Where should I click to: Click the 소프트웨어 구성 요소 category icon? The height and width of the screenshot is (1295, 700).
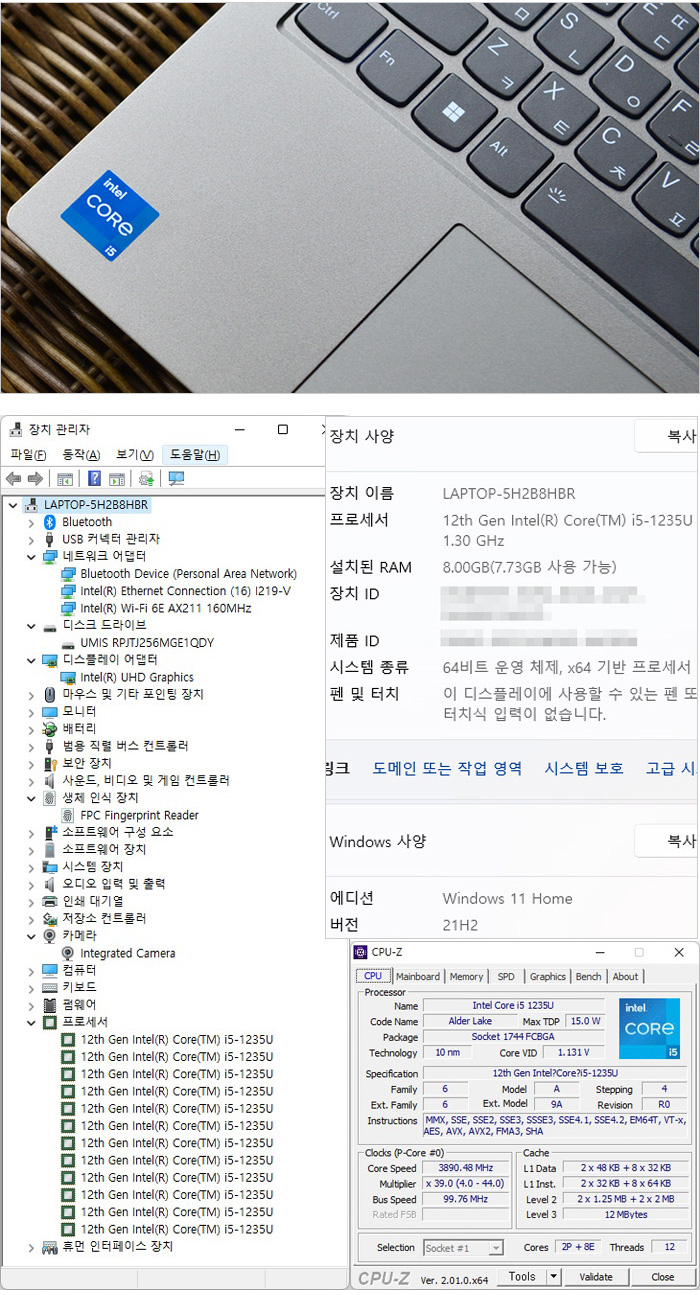(x=50, y=832)
